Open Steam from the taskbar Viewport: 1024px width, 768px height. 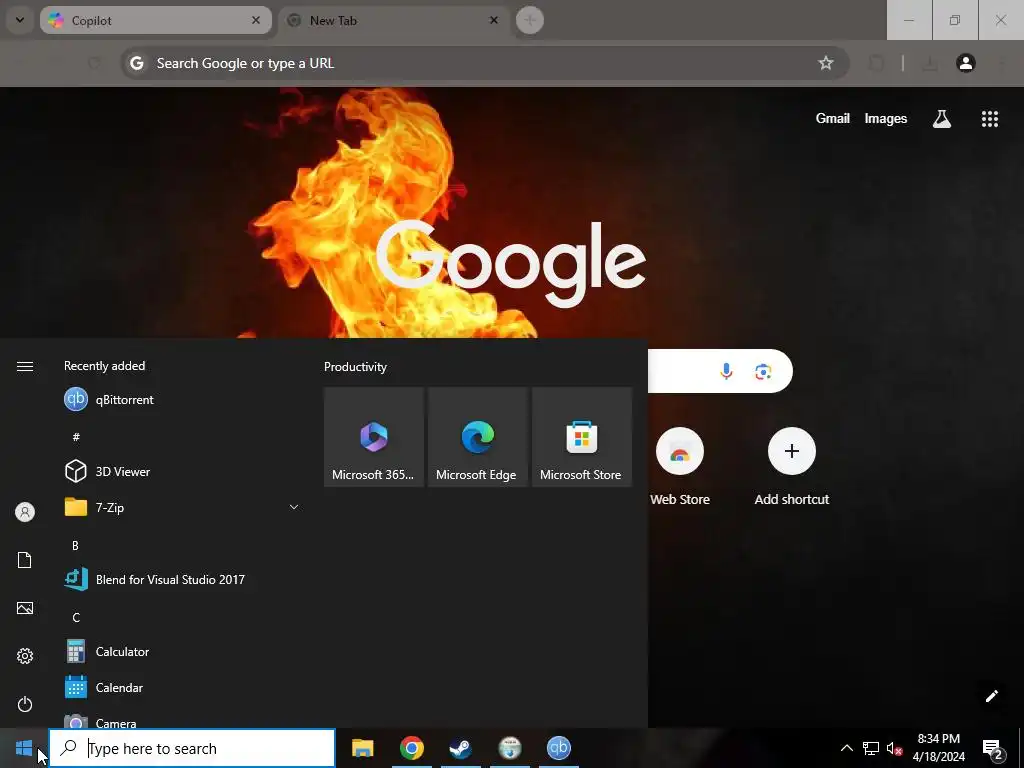click(460, 748)
